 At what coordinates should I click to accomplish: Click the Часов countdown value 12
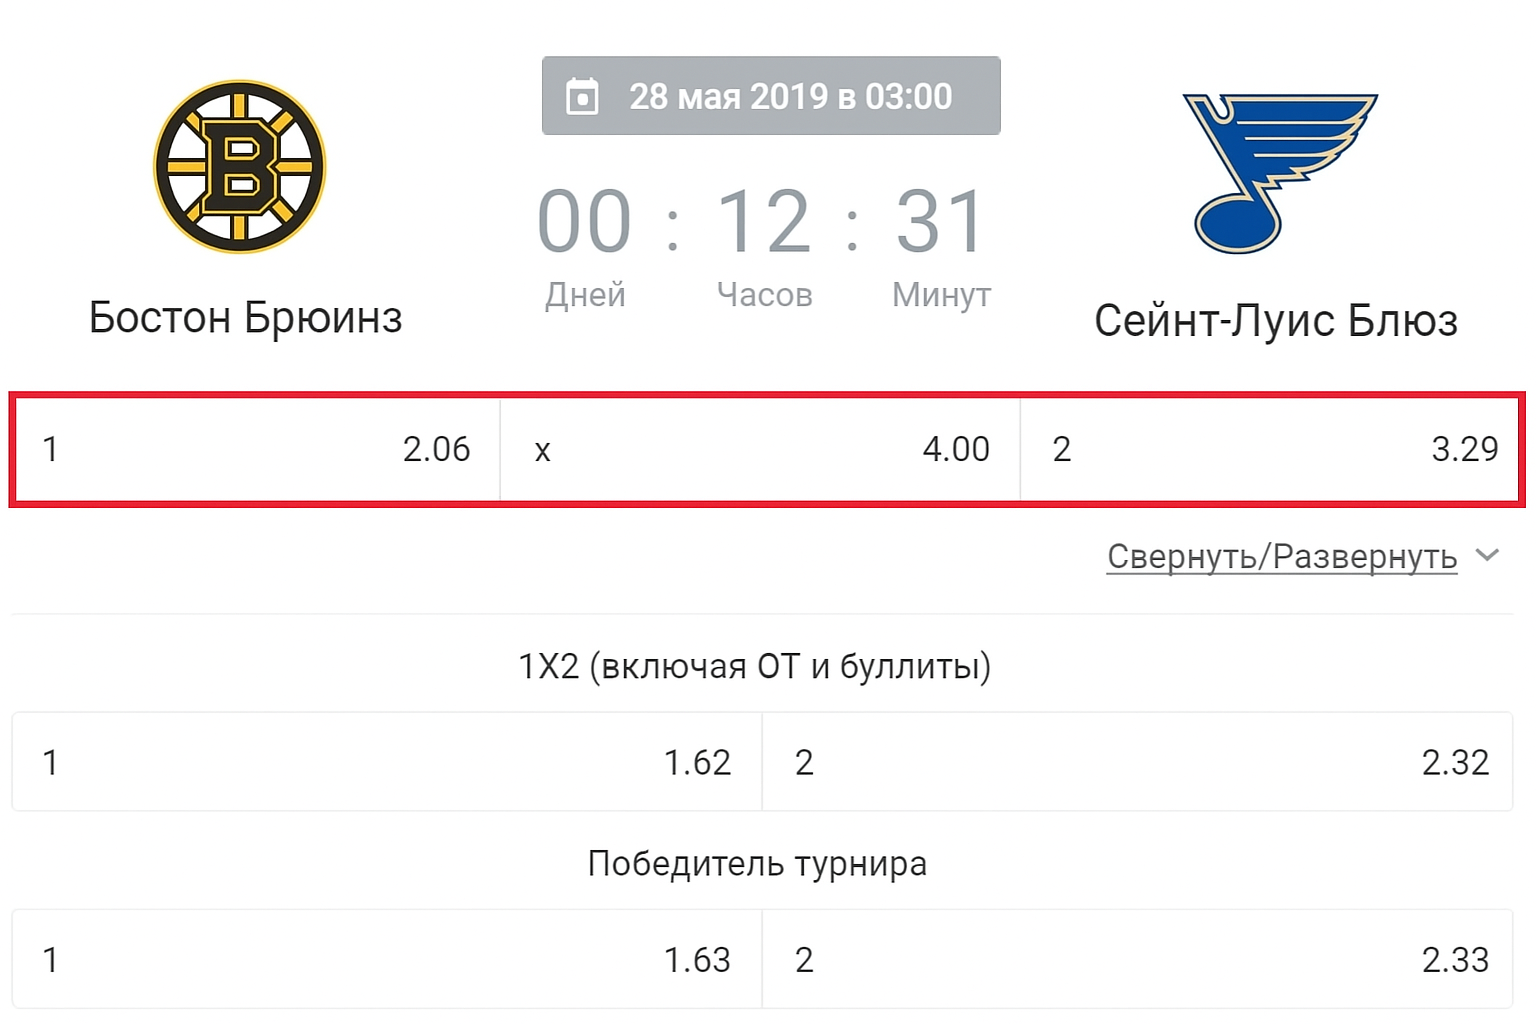coord(764,222)
